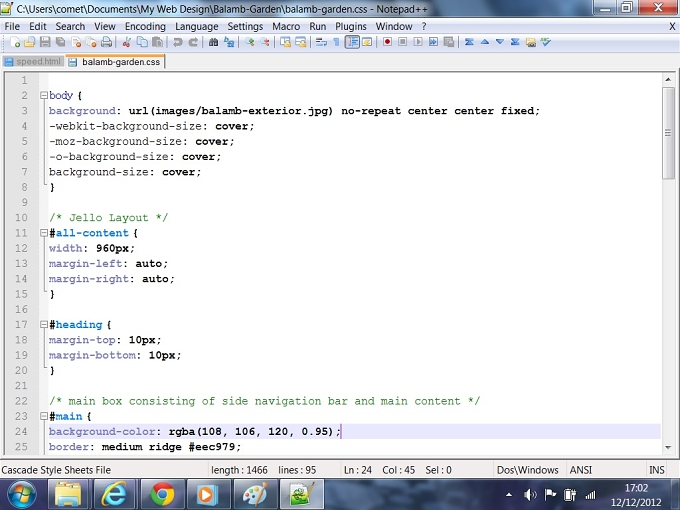Click the Save file toolbar icon
Screen dimensions: 680x510
[x=45, y=42]
